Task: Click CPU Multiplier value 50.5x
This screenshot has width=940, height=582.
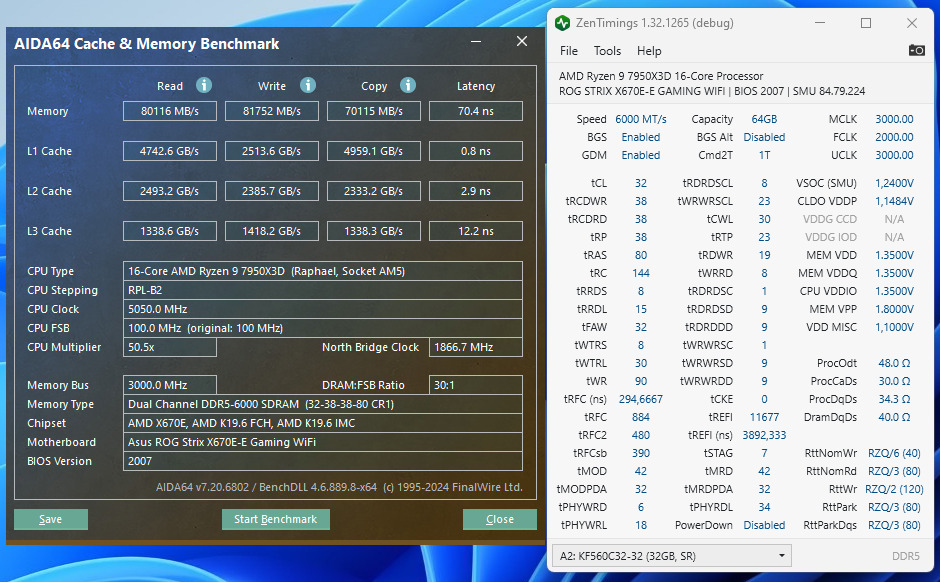Action: tap(170, 347)
